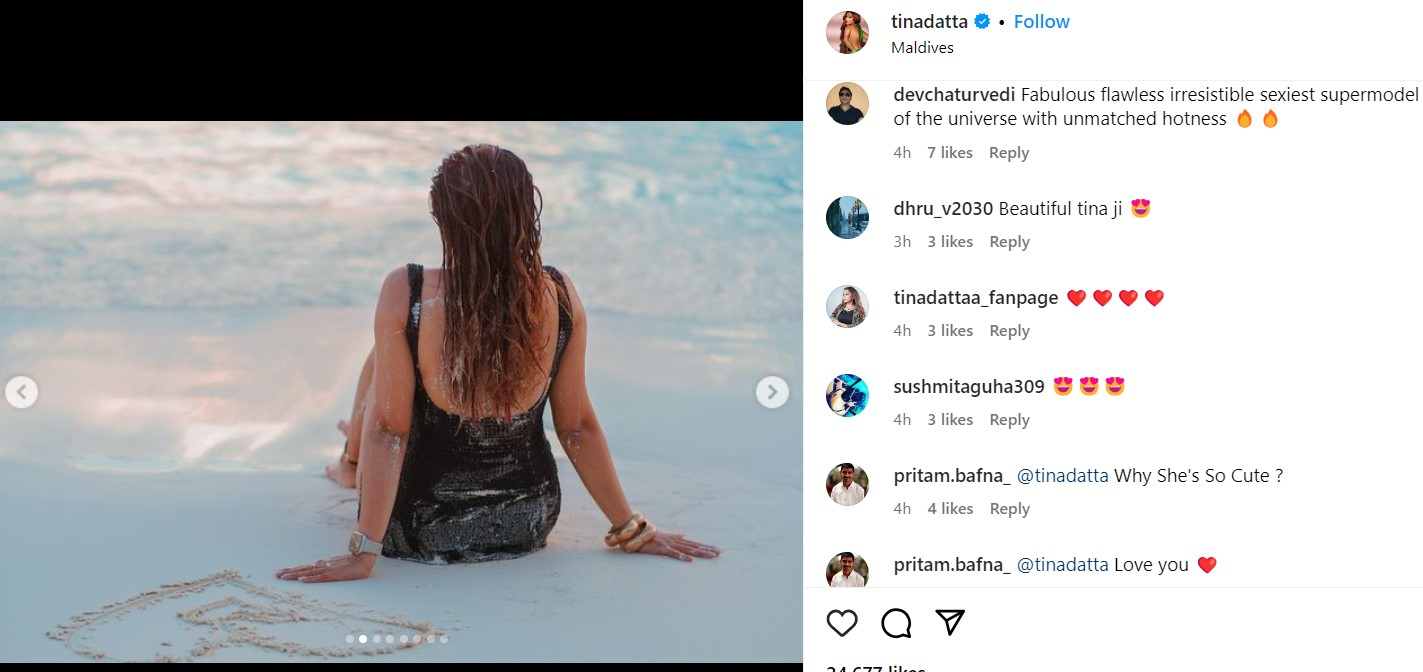Open the @tinadatta mention in "Why She's So Cute" comment
Screen dimensions: 1423x672
(1062, 476)
